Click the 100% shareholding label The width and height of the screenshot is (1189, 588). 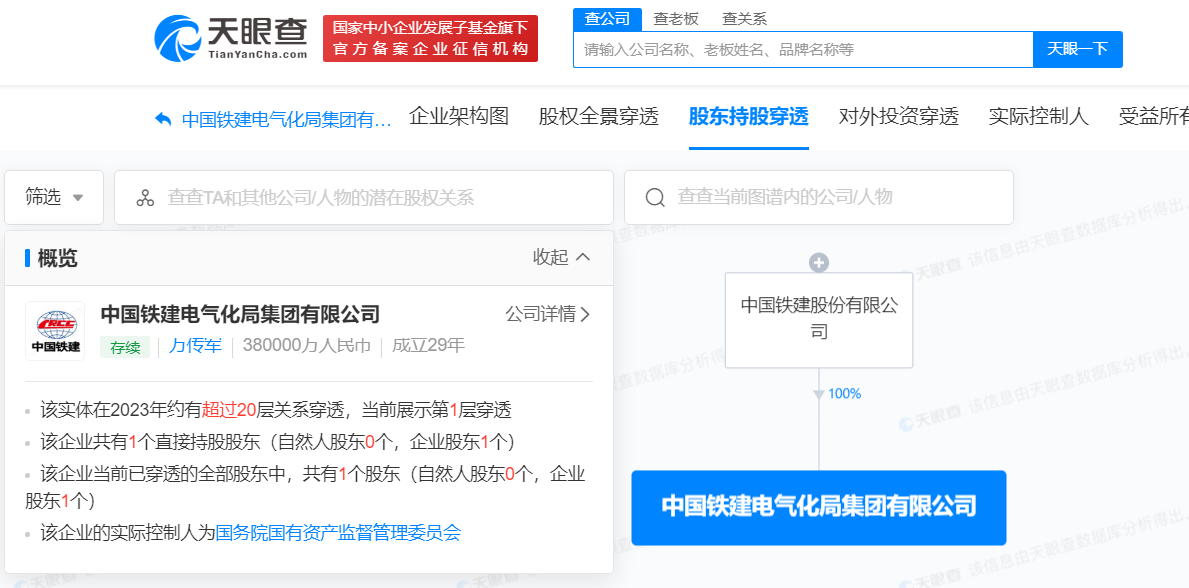[x=844, y=394]
